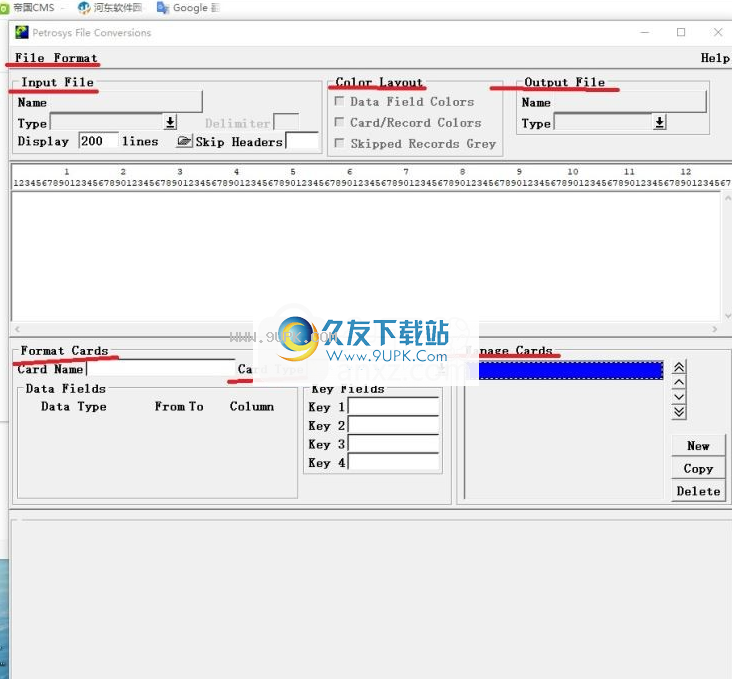Click the Copy card button
Image resolution: width=732 pixels, height=679 pixels.
click(x=698, y=468)
